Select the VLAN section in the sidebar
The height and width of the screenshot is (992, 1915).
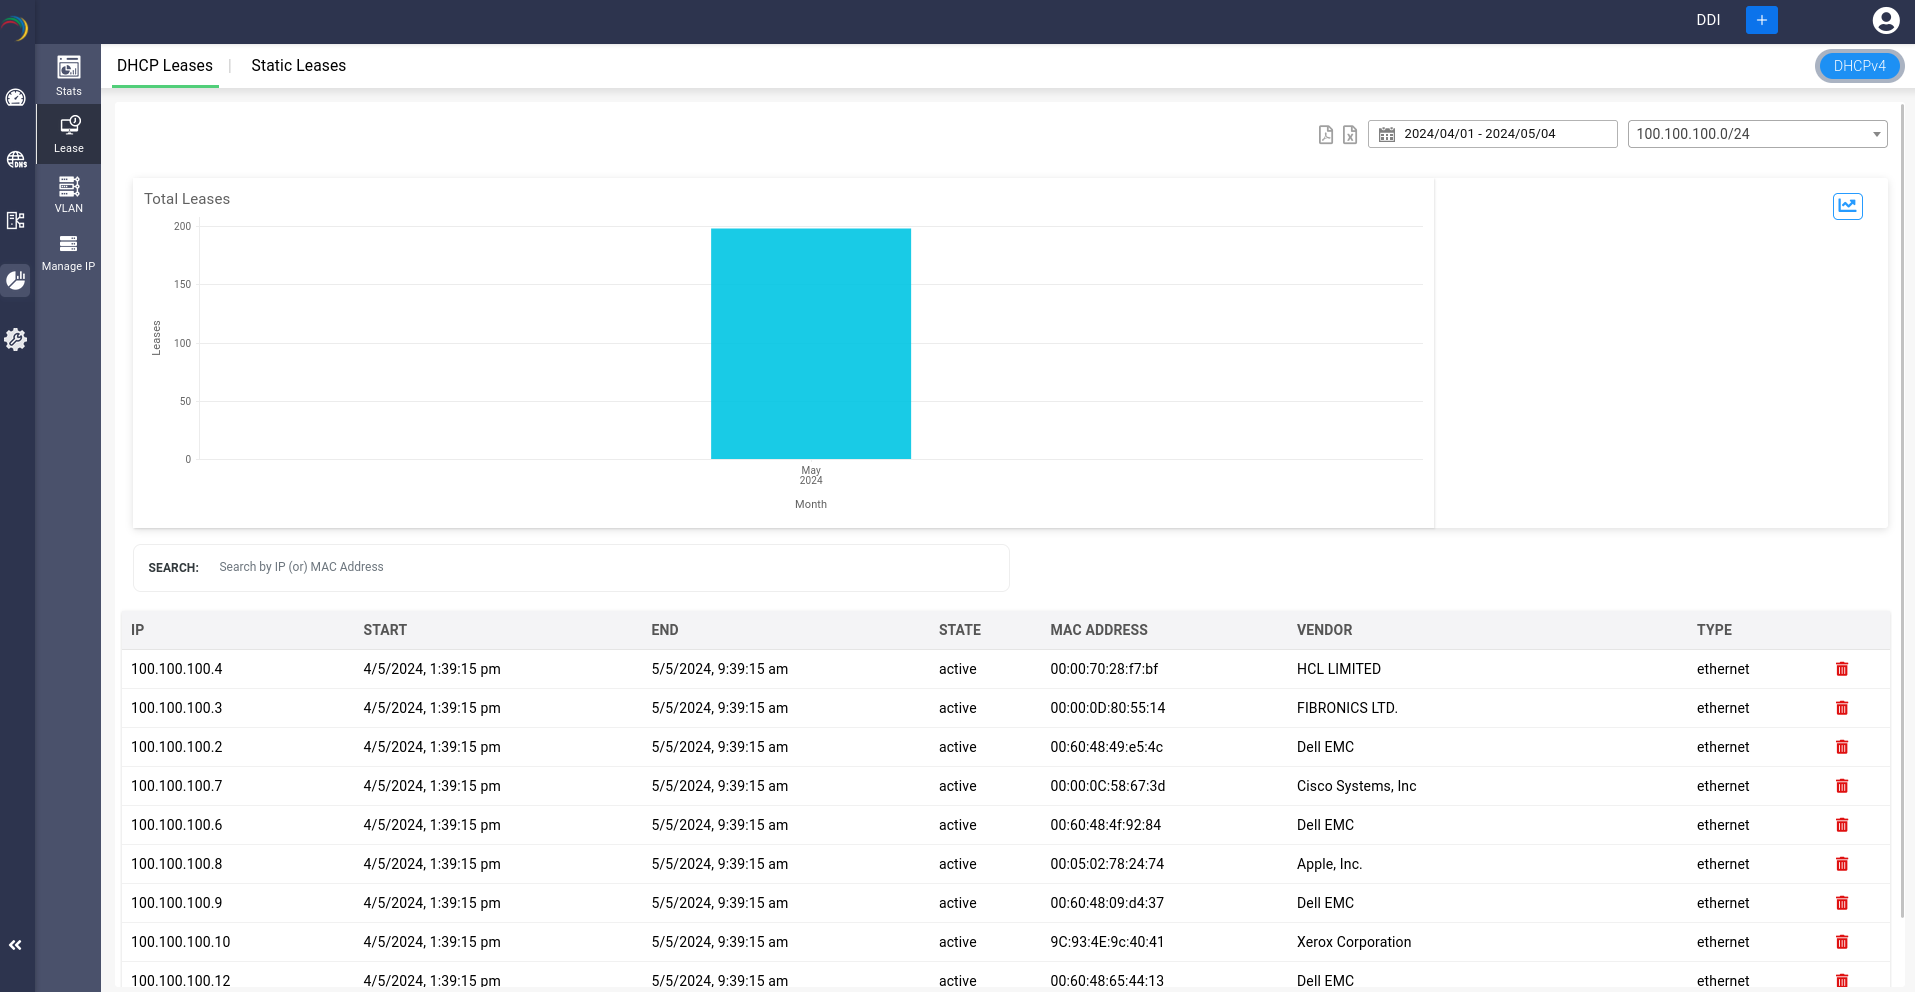68,193
